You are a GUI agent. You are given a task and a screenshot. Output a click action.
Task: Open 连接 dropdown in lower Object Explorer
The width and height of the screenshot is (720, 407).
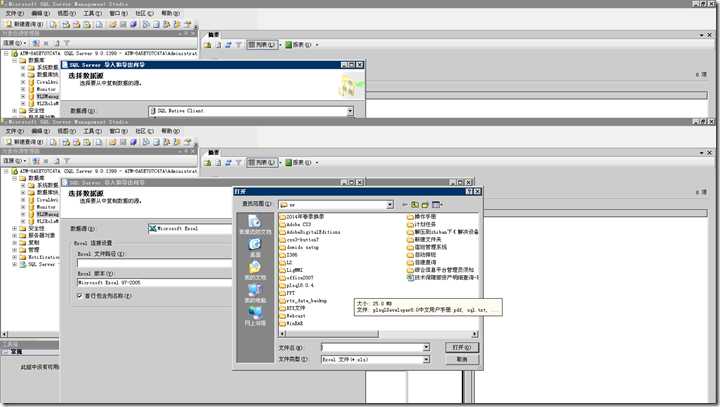coord(14,161)
